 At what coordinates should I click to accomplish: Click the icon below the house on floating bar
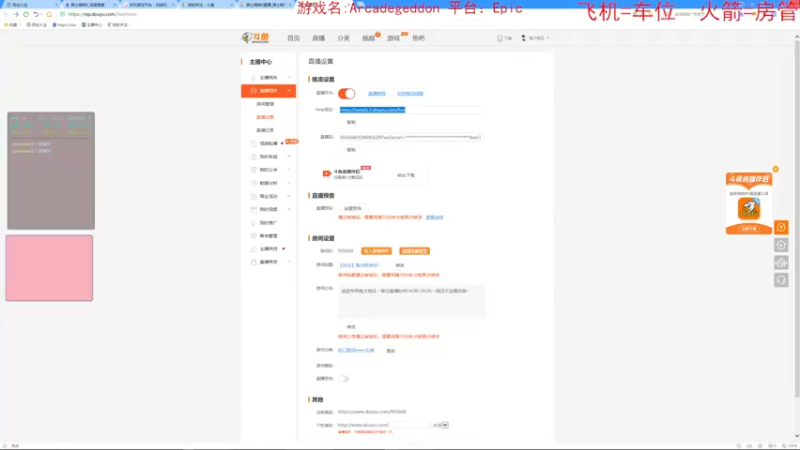[x=781, y=262]
